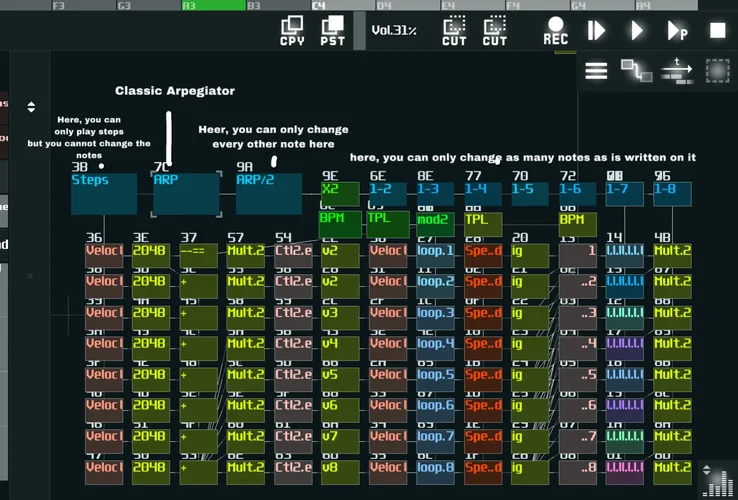This screenshot has height=500, width=738.
Task: Select the v5 module
Action: [x=340, y=380]
